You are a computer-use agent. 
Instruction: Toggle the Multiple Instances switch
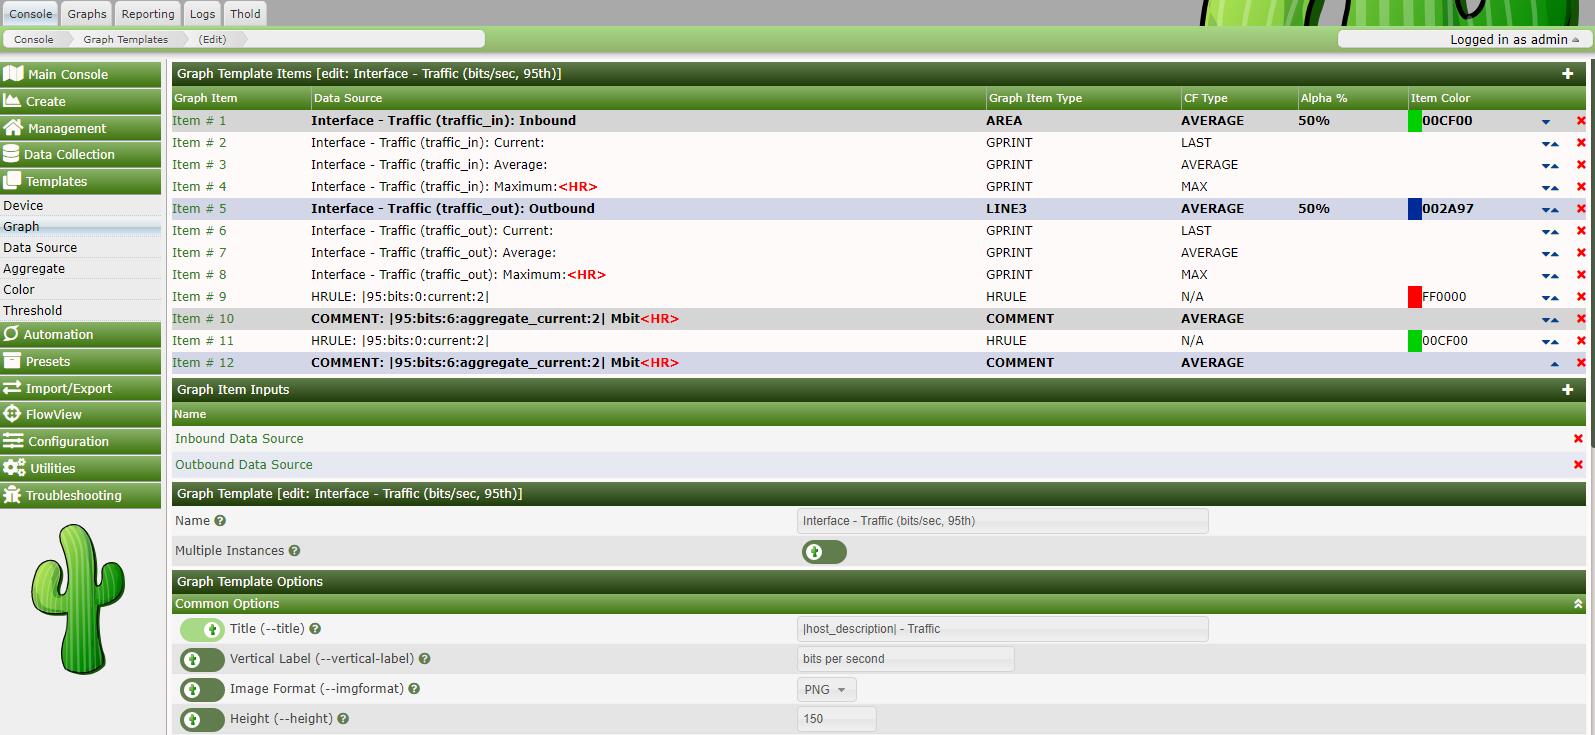coord(824,552)
